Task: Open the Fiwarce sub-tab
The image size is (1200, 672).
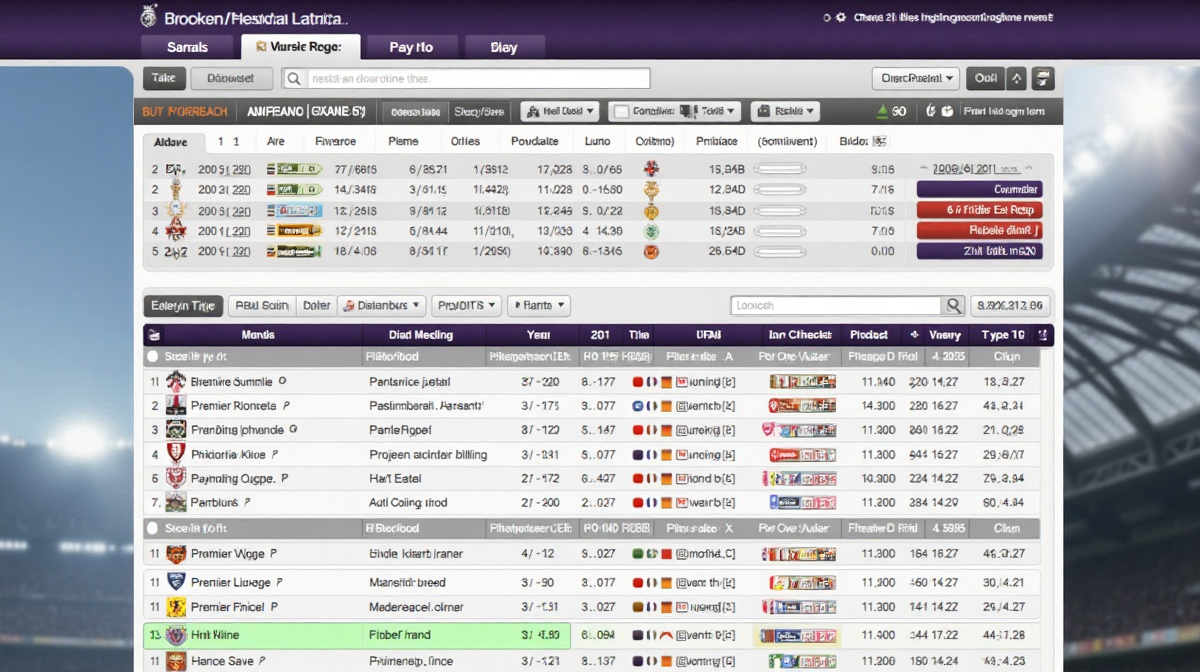Action: point(335,142)
